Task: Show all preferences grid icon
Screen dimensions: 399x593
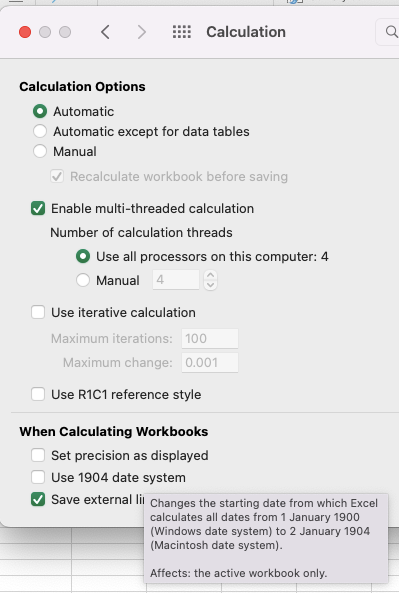Action: point(182,32)
